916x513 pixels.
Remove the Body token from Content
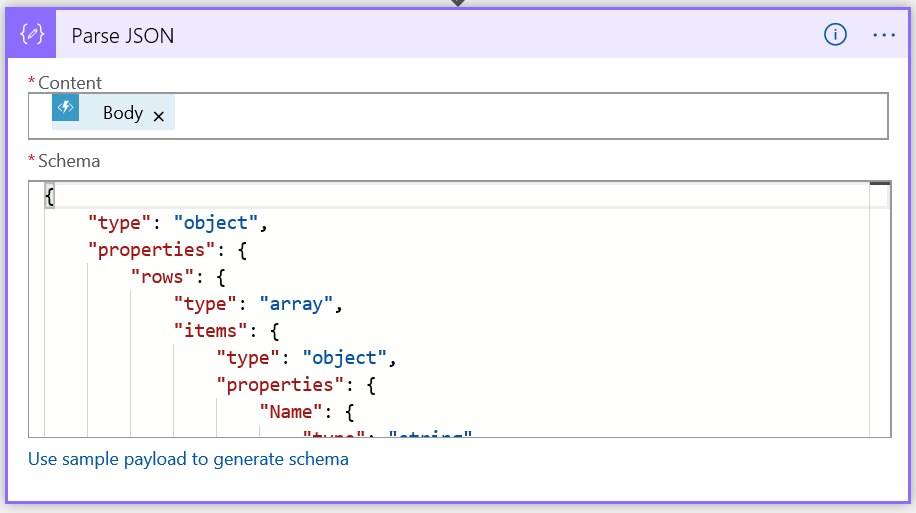[x=159, y=116]
